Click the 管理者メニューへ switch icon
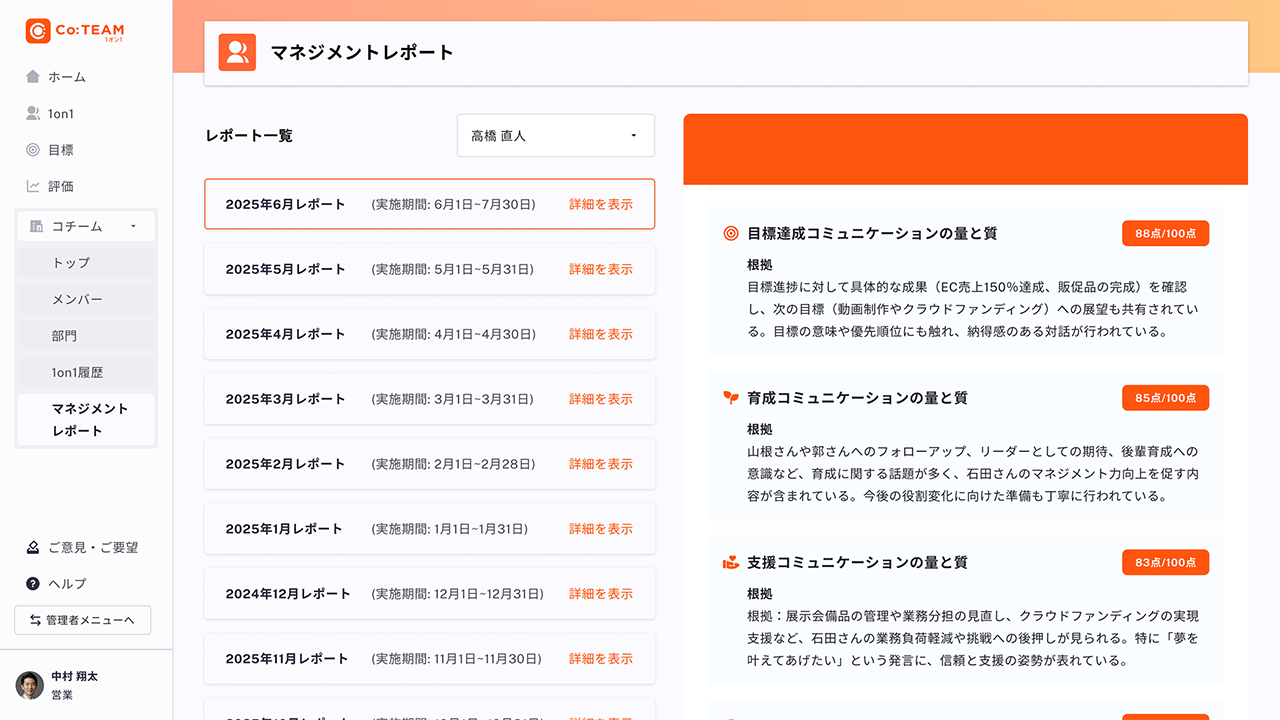 [x=33, y=620]
